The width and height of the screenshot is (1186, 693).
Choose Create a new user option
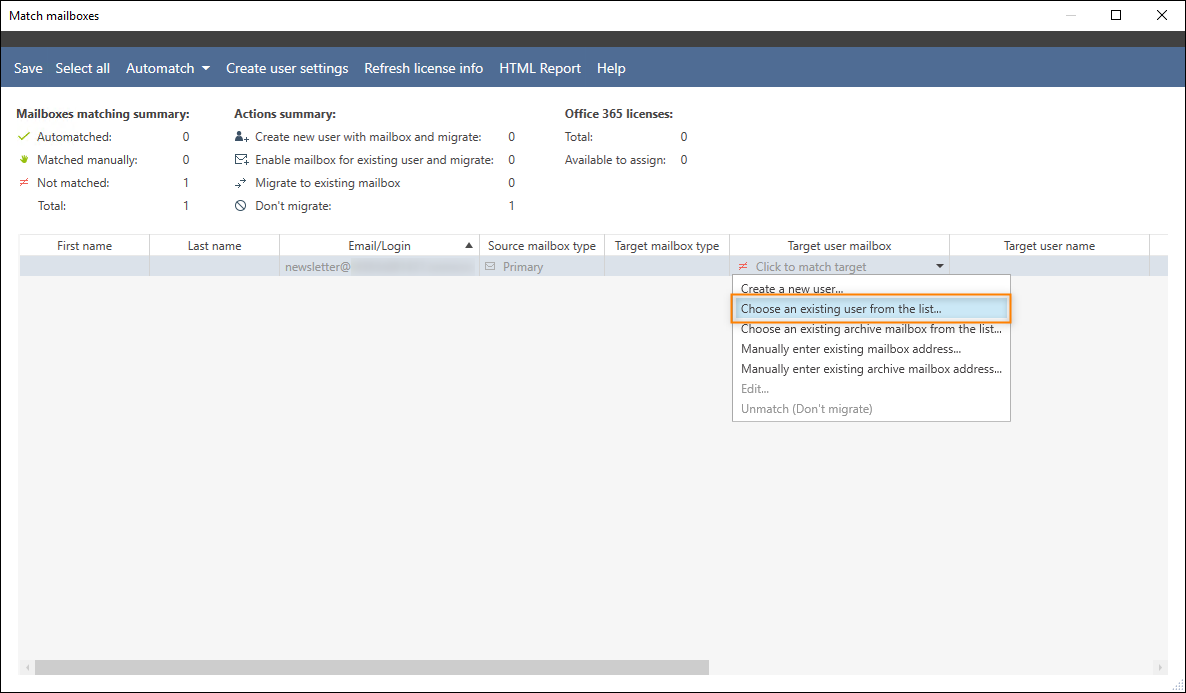[x=871, y=288]
